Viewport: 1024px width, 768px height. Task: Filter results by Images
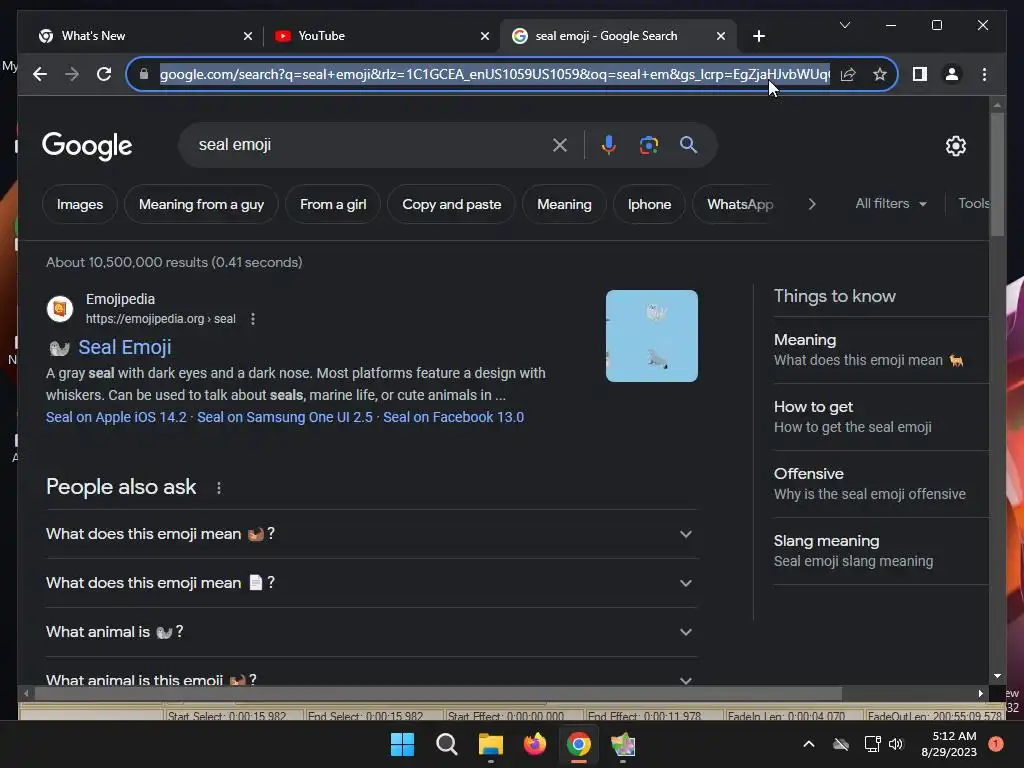80,204
